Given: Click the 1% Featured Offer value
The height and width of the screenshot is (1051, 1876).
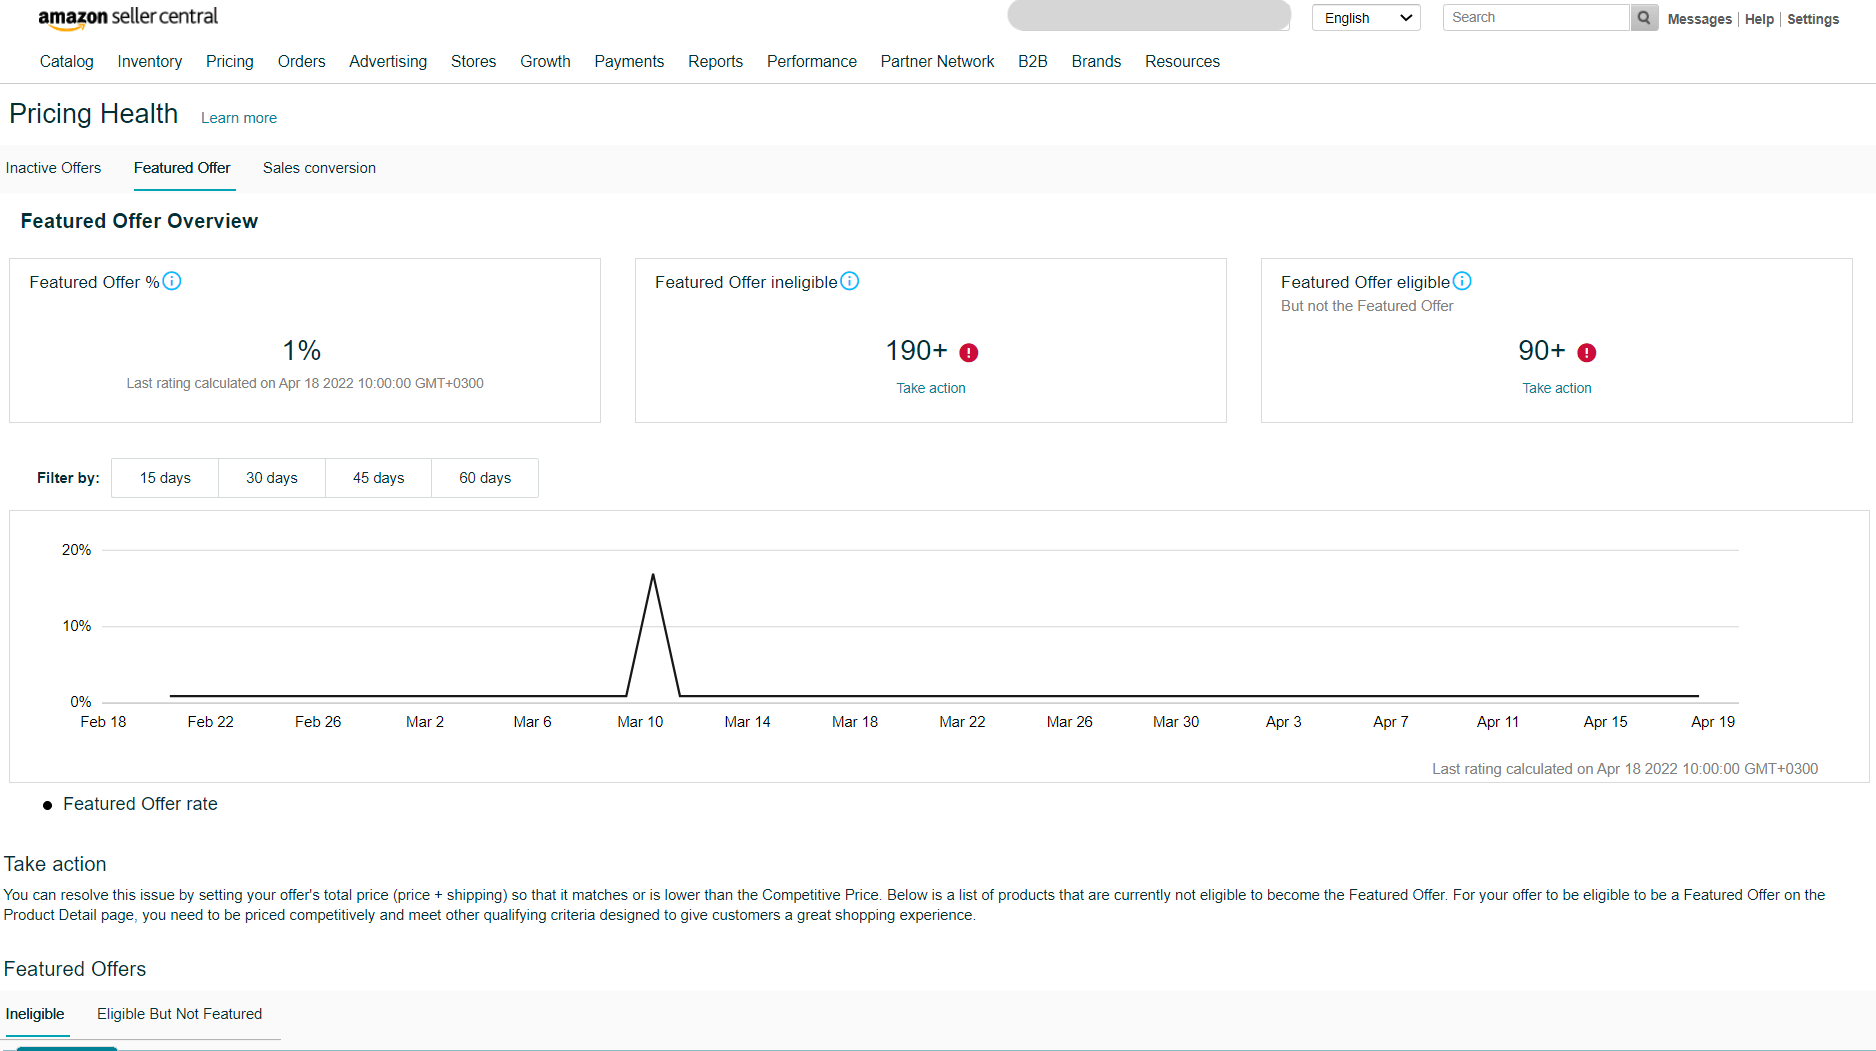Looking at the screenshot, I should tap(302, 351).
